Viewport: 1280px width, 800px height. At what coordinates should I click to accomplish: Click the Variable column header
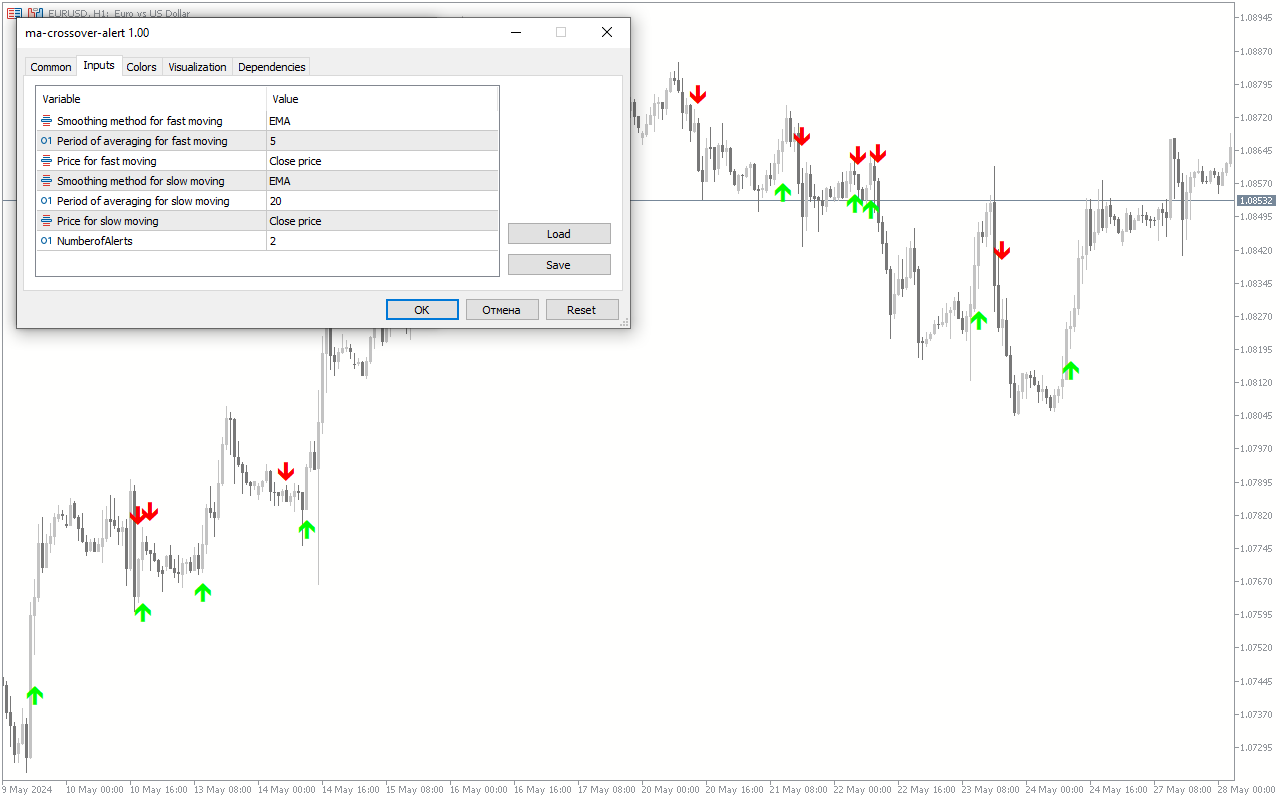[151, 99]
